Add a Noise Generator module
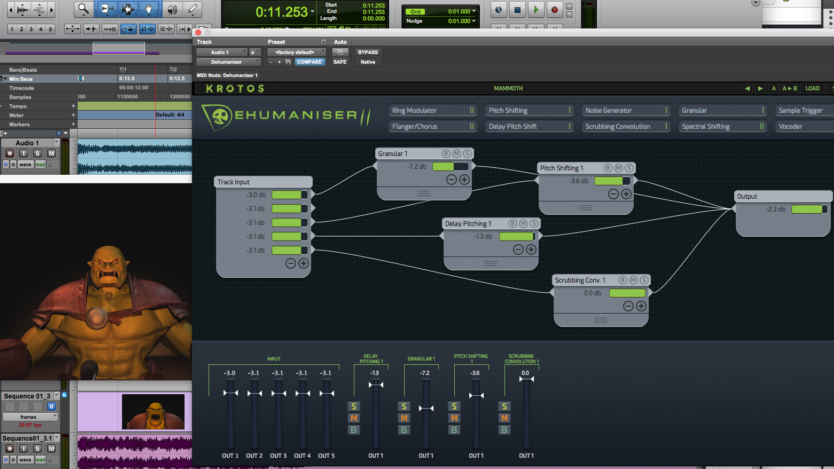The image size is (834, 469). click(626, 110)
